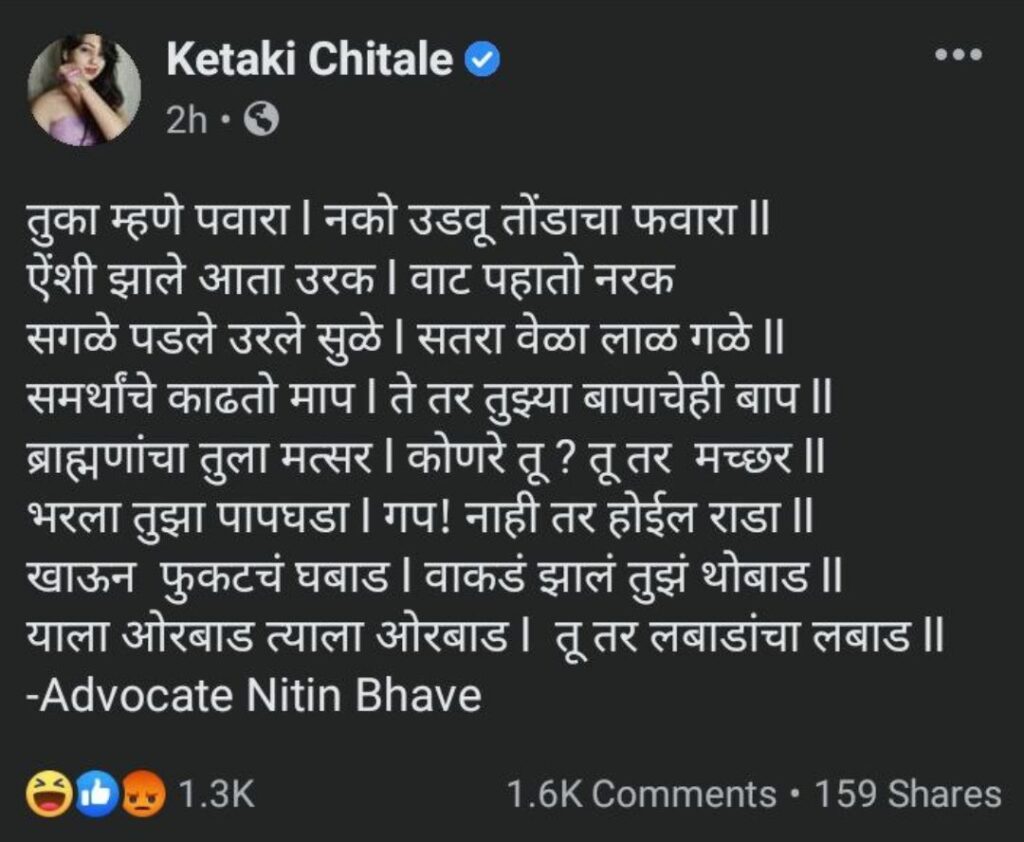View the 159 Shares list
This screenshot has height=842, width=1024.
click(x=908, y=794)
